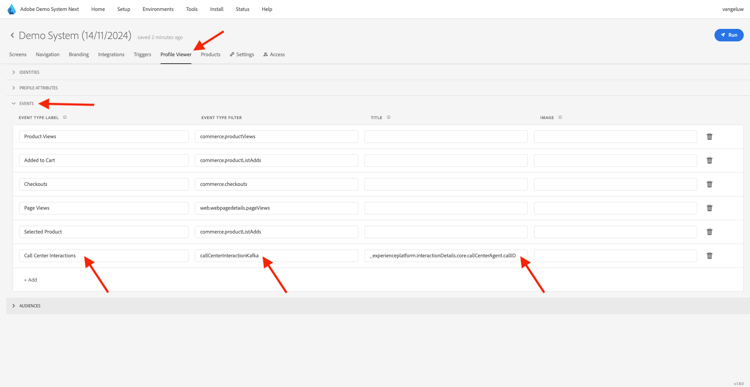Open the Home menu
750x387 pixels.
(x=98, y=9)
